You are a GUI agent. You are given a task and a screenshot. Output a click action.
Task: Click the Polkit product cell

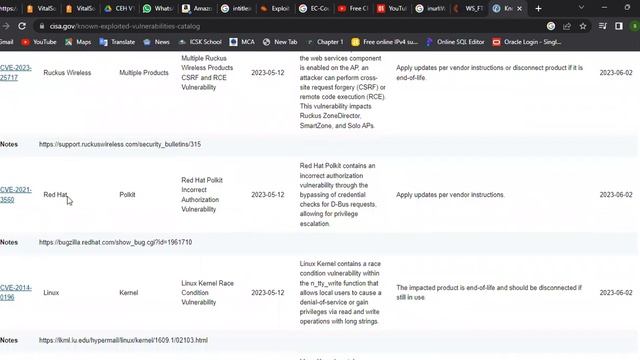point(127,195)
